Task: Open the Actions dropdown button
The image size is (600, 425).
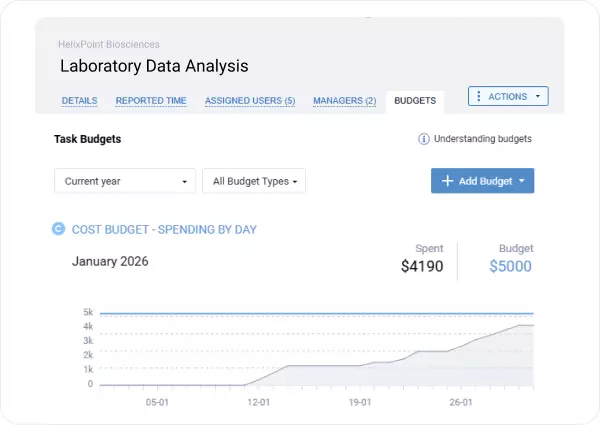Action: point(508,96)
